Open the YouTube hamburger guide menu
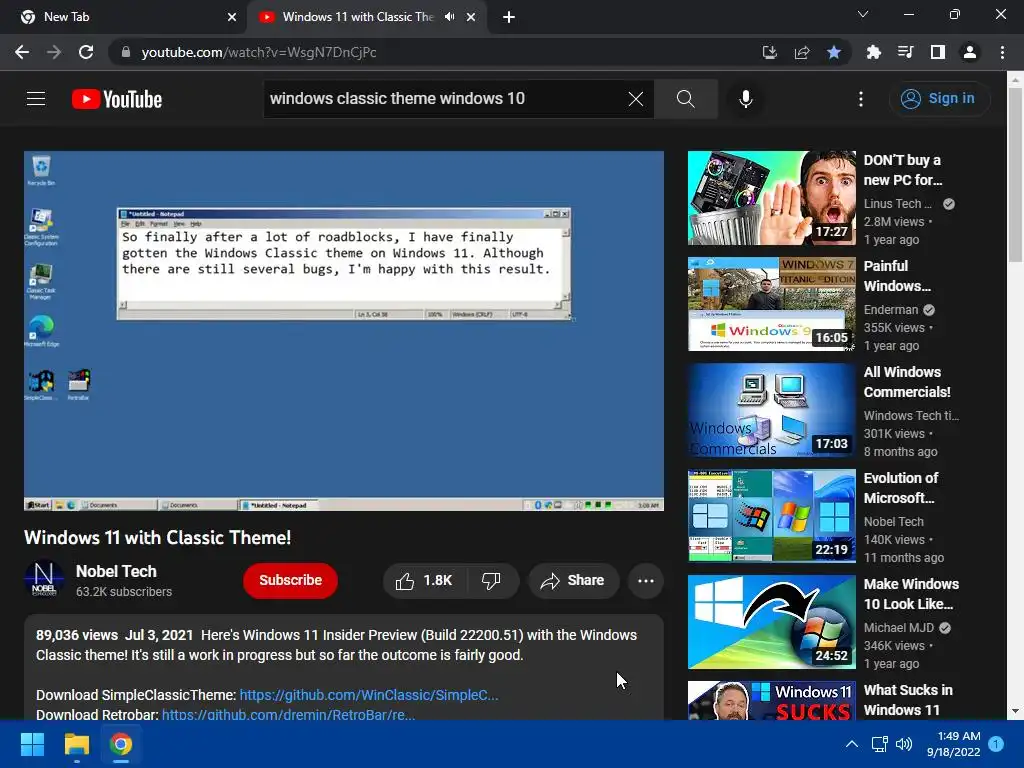Screen dimensions: 1024x768 tap(36, 99)
